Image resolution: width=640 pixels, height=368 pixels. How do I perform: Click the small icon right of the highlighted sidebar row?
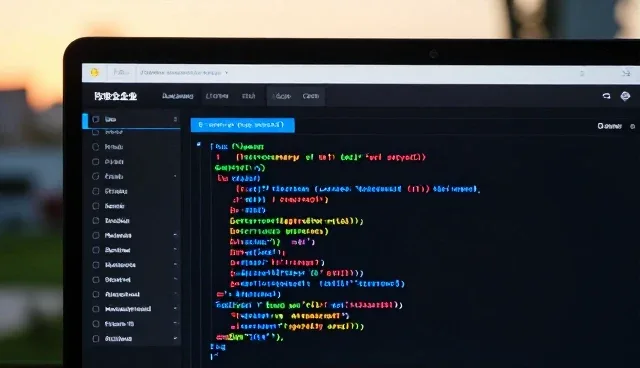click(176, 119)
